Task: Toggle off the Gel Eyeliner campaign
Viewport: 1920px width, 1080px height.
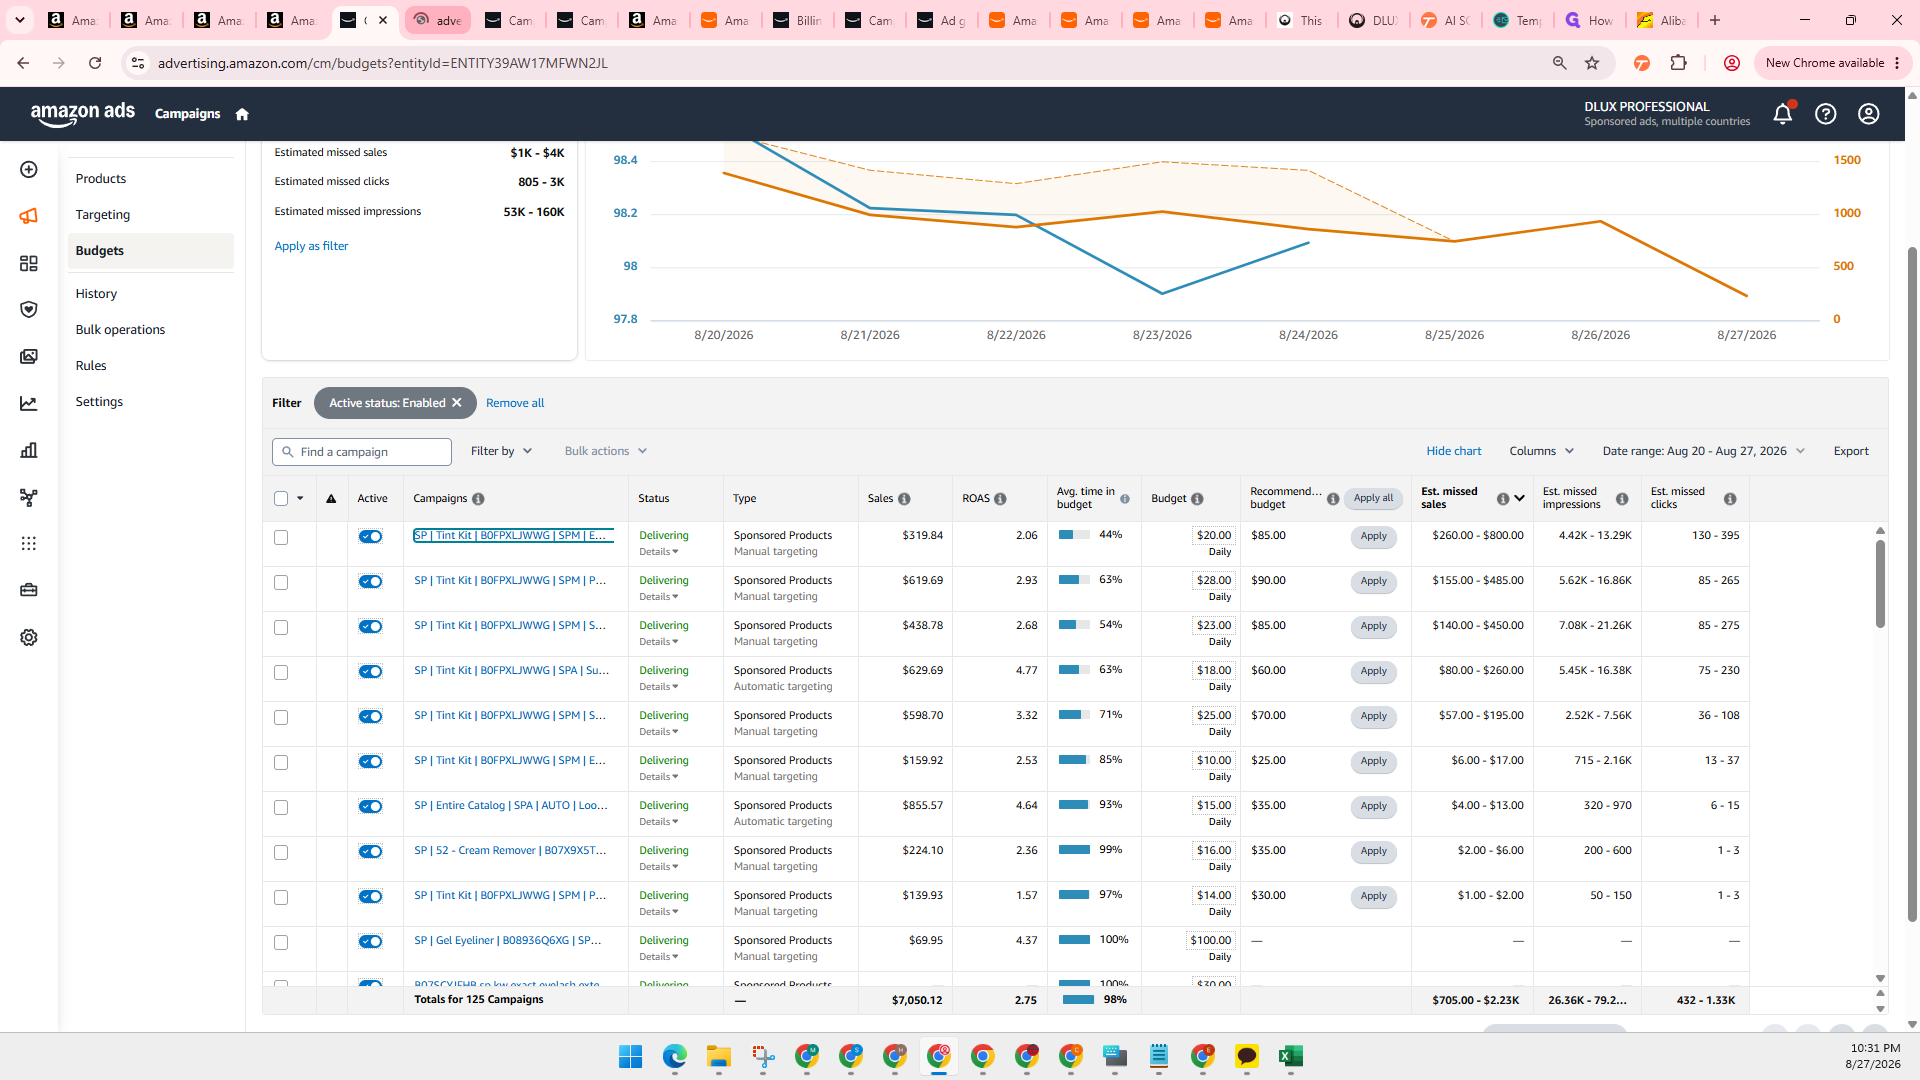Action: pos(371,942)
